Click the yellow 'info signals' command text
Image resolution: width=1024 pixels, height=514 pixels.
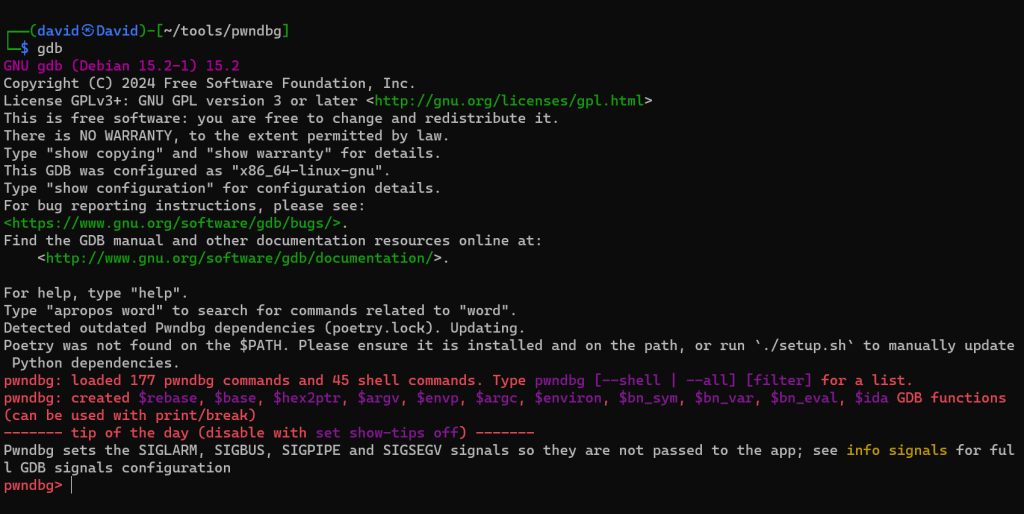[896, 450]
